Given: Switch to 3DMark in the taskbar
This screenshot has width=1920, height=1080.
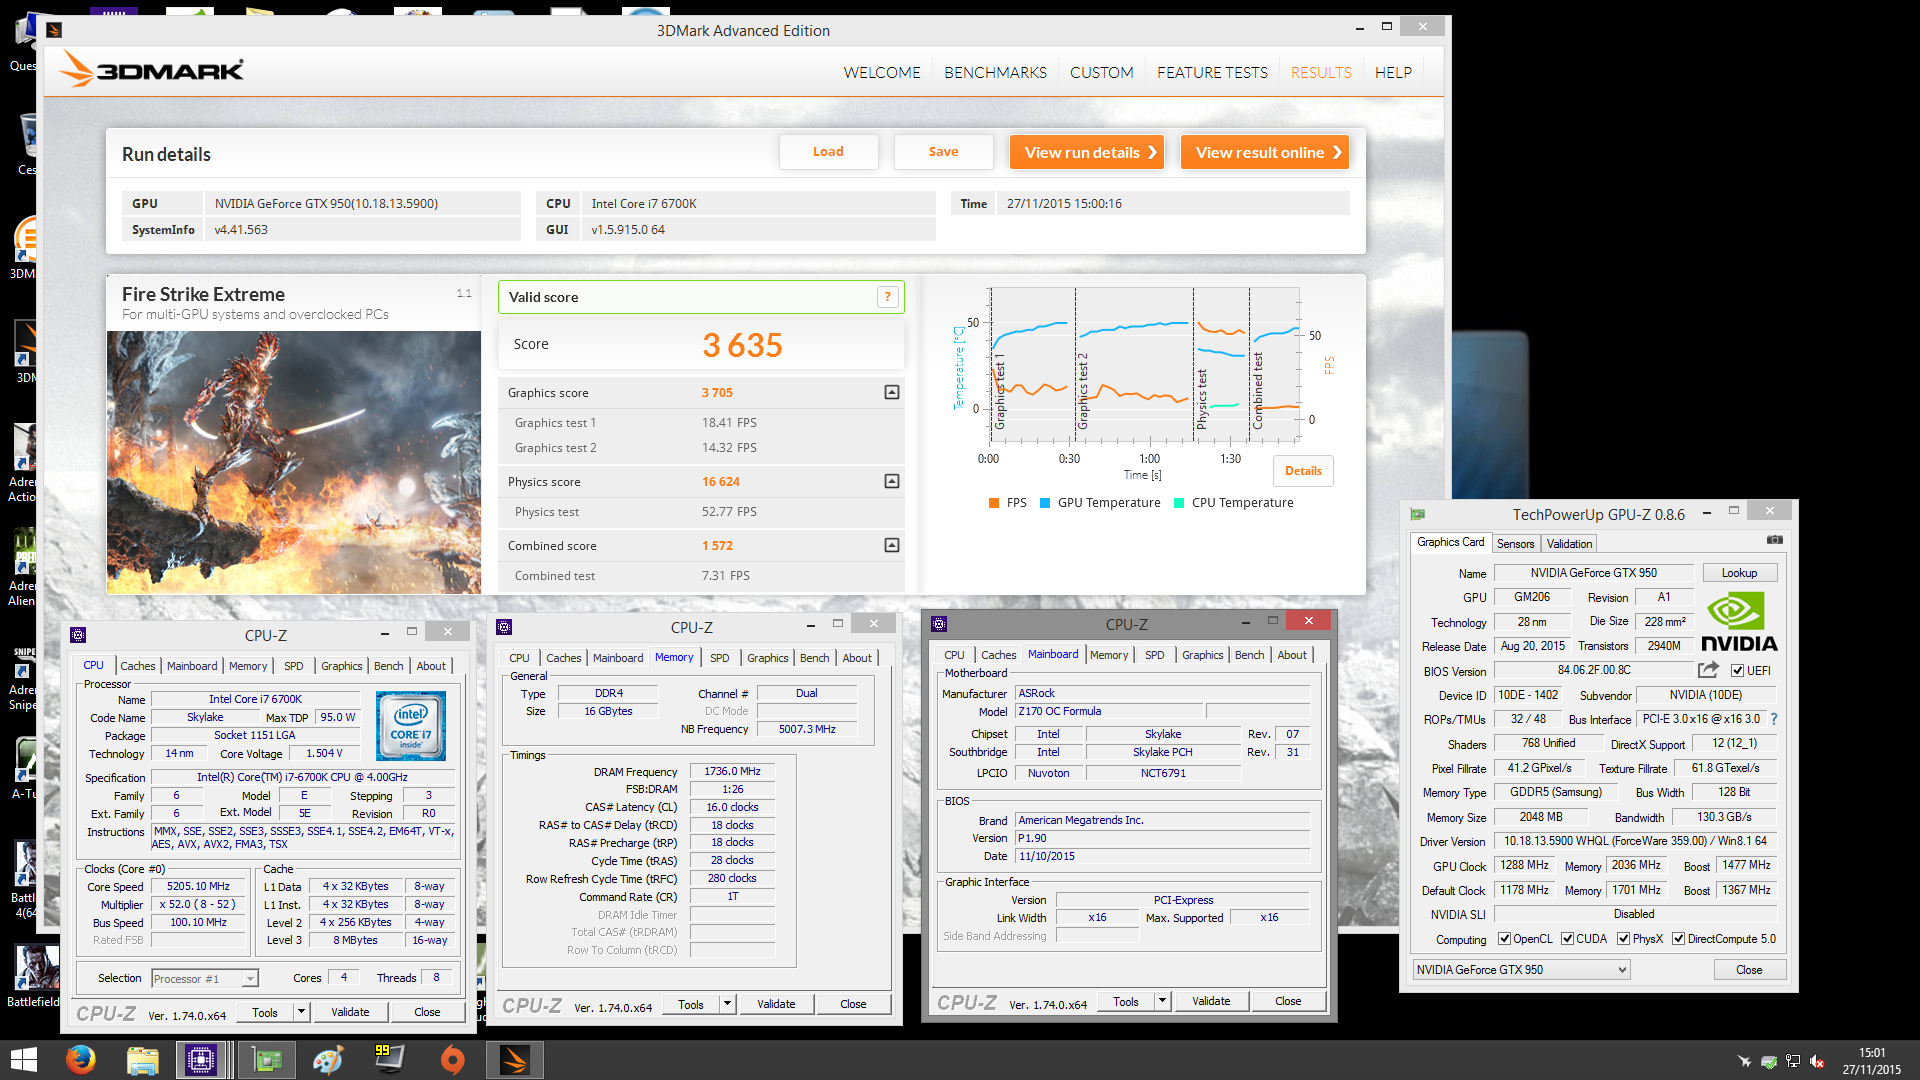Looking at the screenshot, I should (515, 1060).
